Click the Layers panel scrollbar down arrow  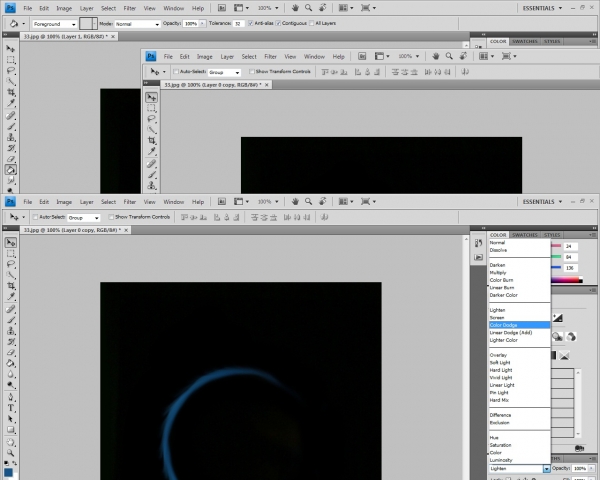(578, 434)
